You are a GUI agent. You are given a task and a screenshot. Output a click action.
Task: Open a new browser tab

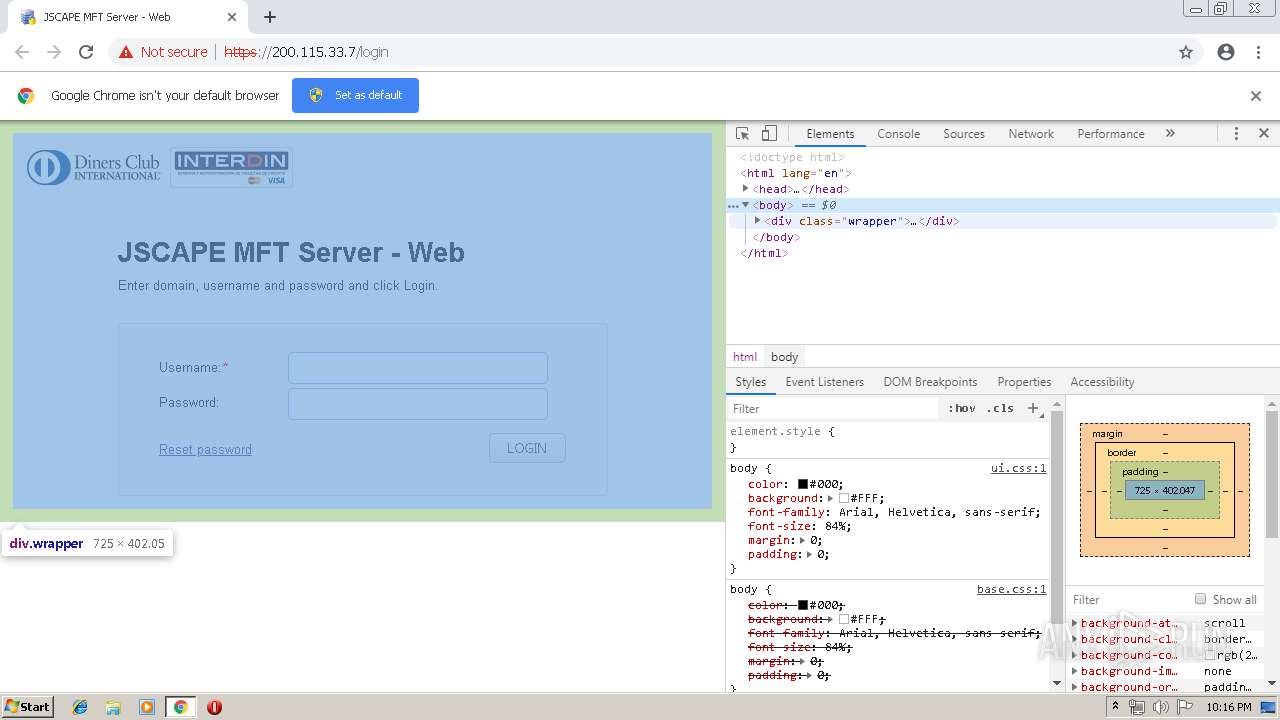[270, 17]
